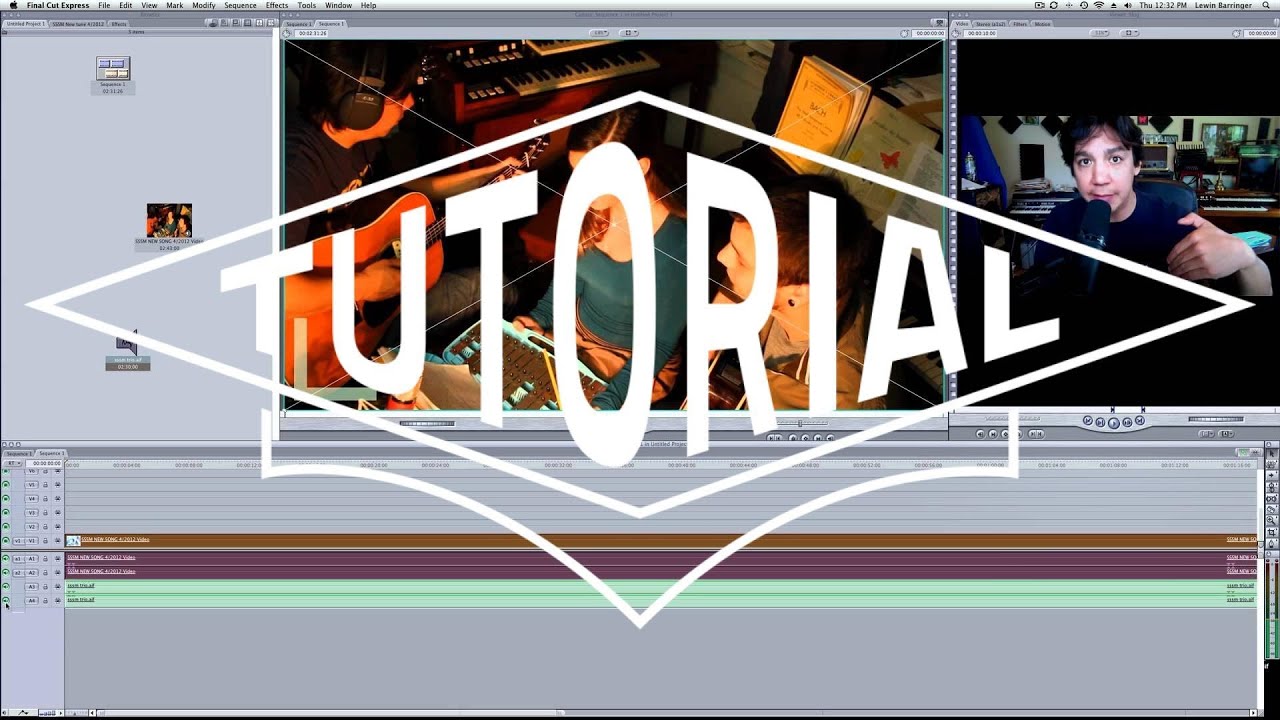Switch to the Stereo (a1a2) tab
This screenshot has width=1280, height=720.
990,24
